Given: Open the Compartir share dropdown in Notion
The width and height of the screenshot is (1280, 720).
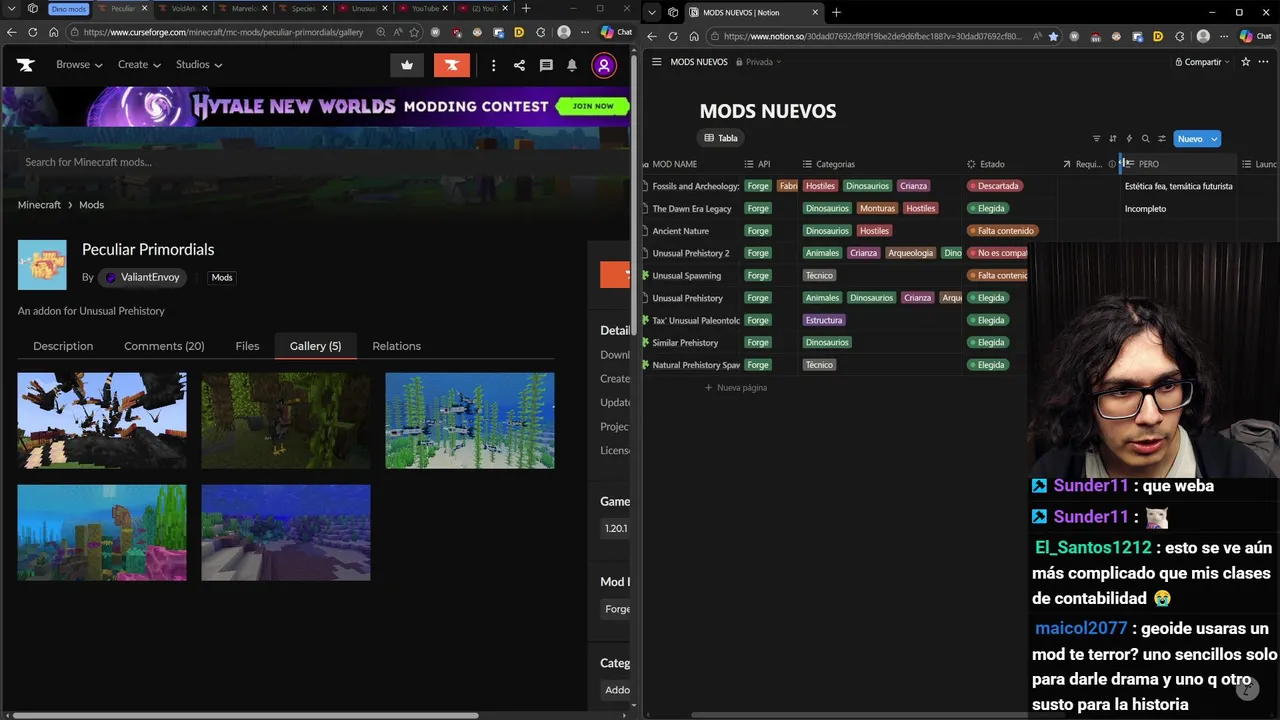Looking at the screenshot, I should tap(1203, 62).
